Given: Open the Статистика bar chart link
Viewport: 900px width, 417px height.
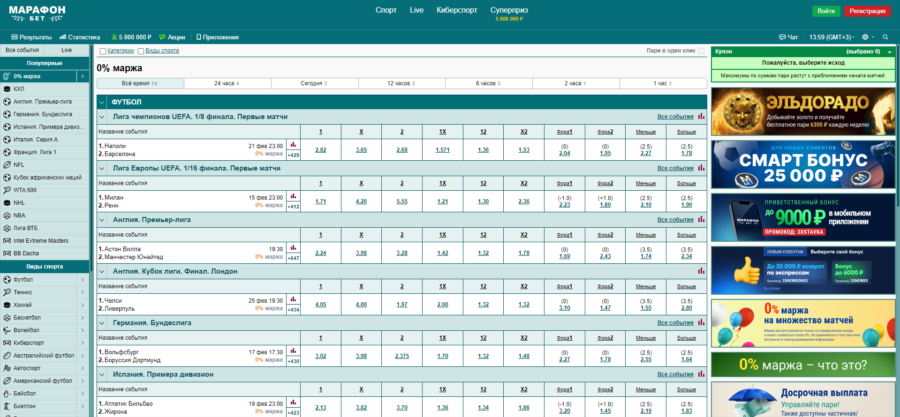Looking at the screenshot, I should coord(62,37).
